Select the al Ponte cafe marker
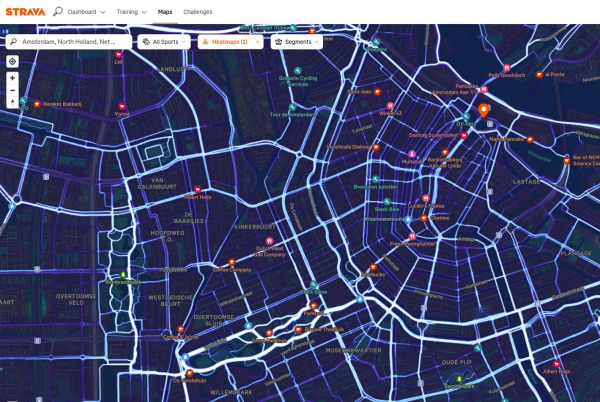The width and height of the screenshot is (600, 402). [x=539, y=74]
